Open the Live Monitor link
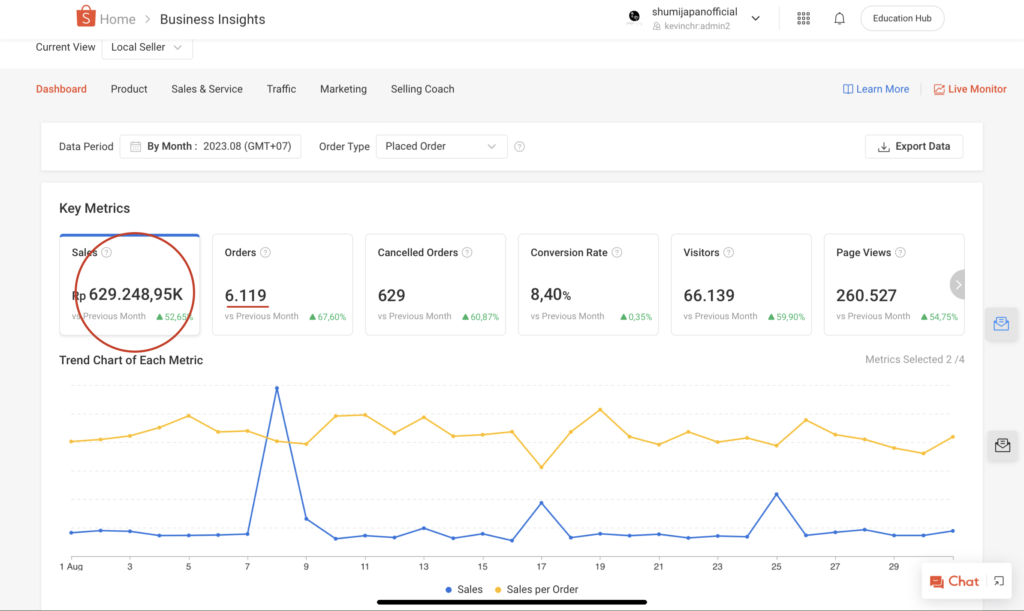 (969, 89)
